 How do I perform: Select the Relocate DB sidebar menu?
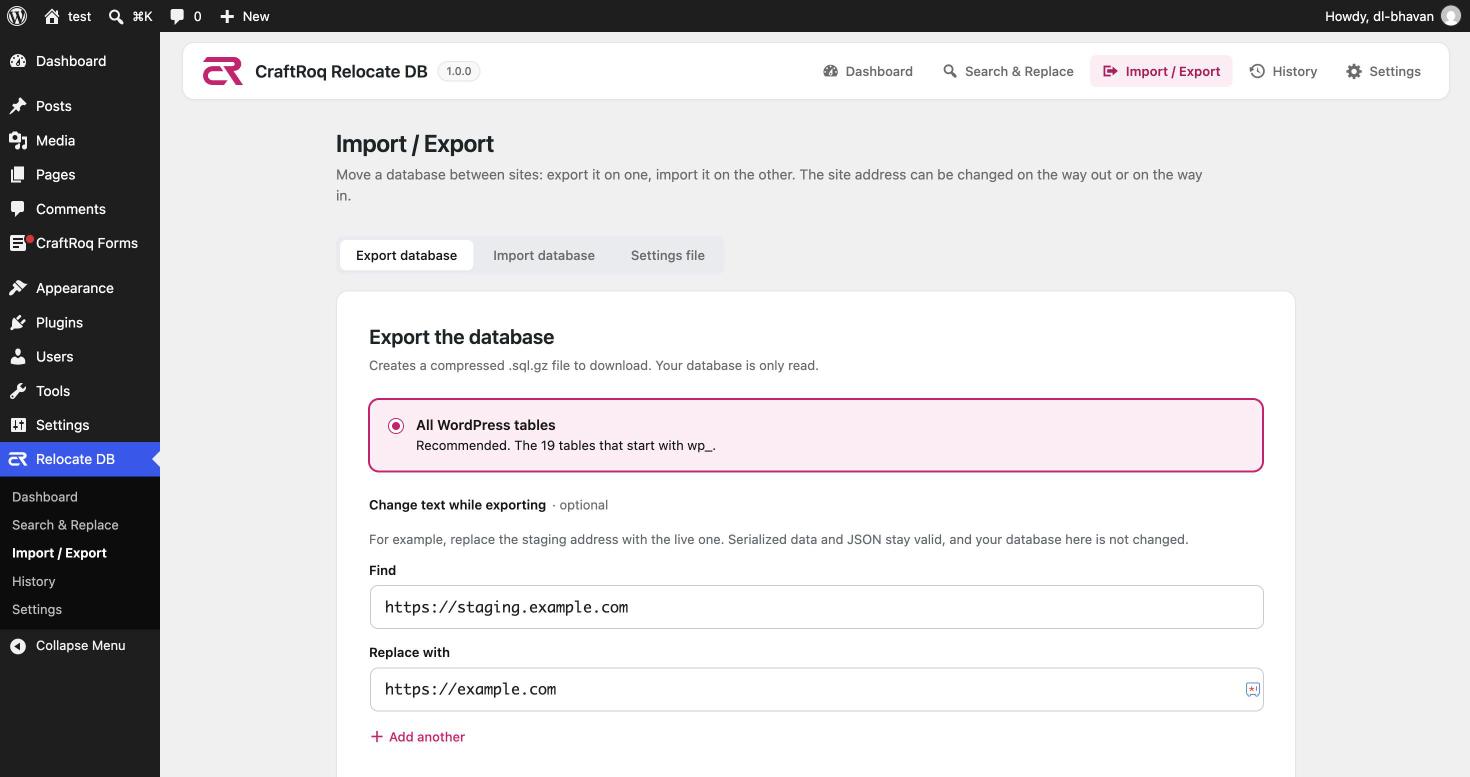tap(80, 459)
